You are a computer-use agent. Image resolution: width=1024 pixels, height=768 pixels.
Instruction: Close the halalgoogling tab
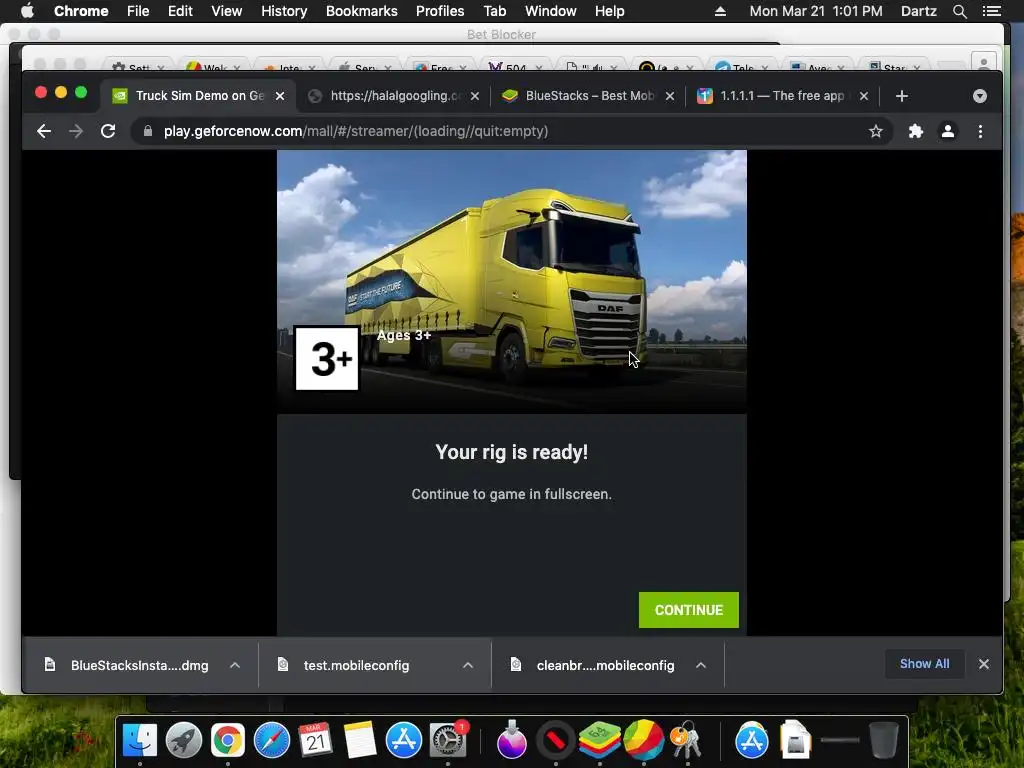point(475,96)
